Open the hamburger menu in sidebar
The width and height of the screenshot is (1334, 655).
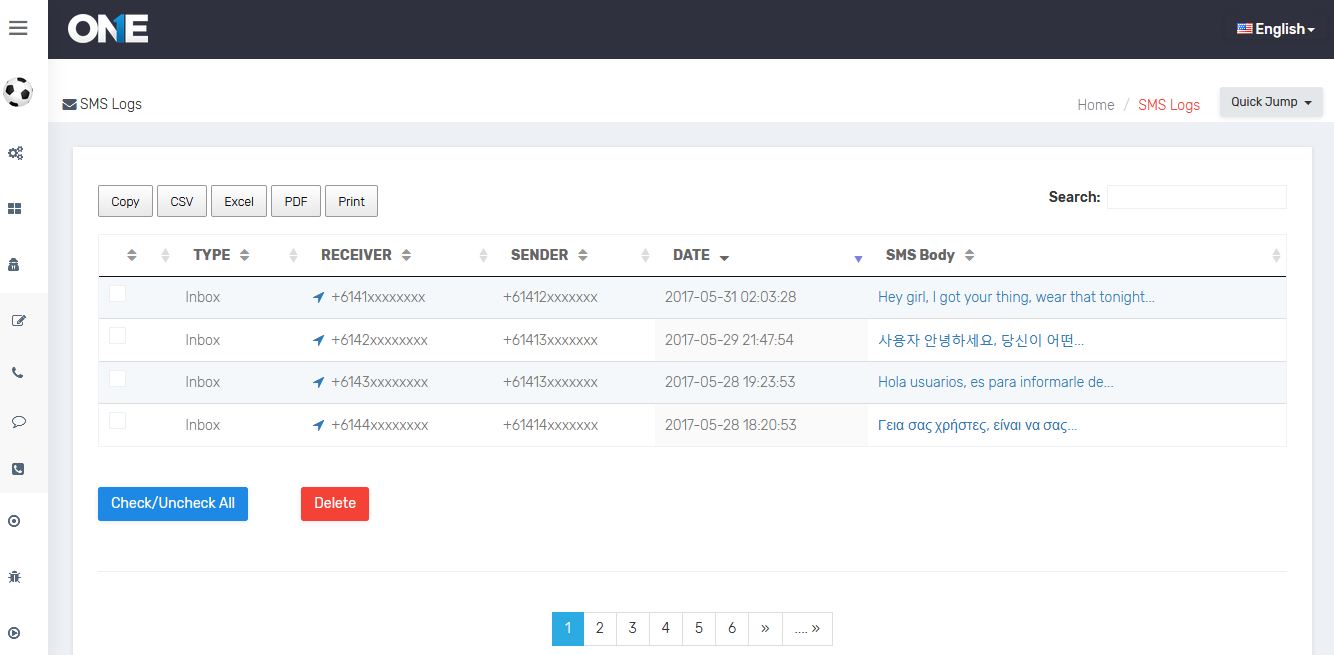click(x=18, y=28)
